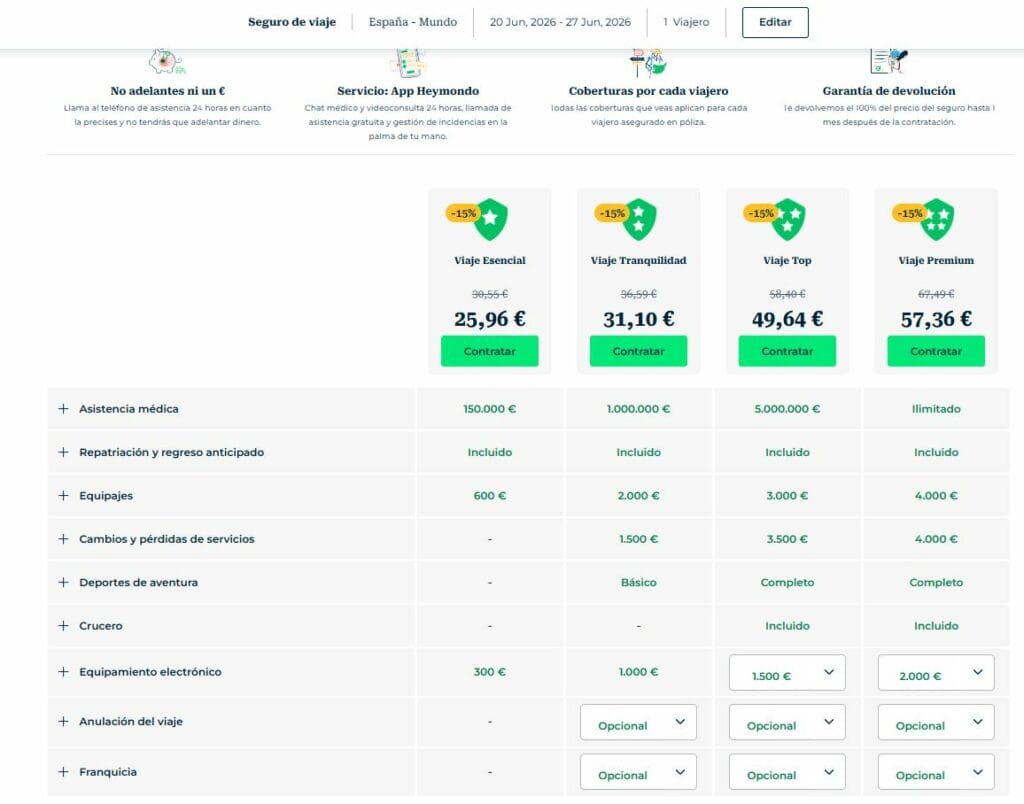Click the Seguro de viaje header label
The width and height of the screenshot is (1024, 804).
pyautogui.click(x=292, y=22)
